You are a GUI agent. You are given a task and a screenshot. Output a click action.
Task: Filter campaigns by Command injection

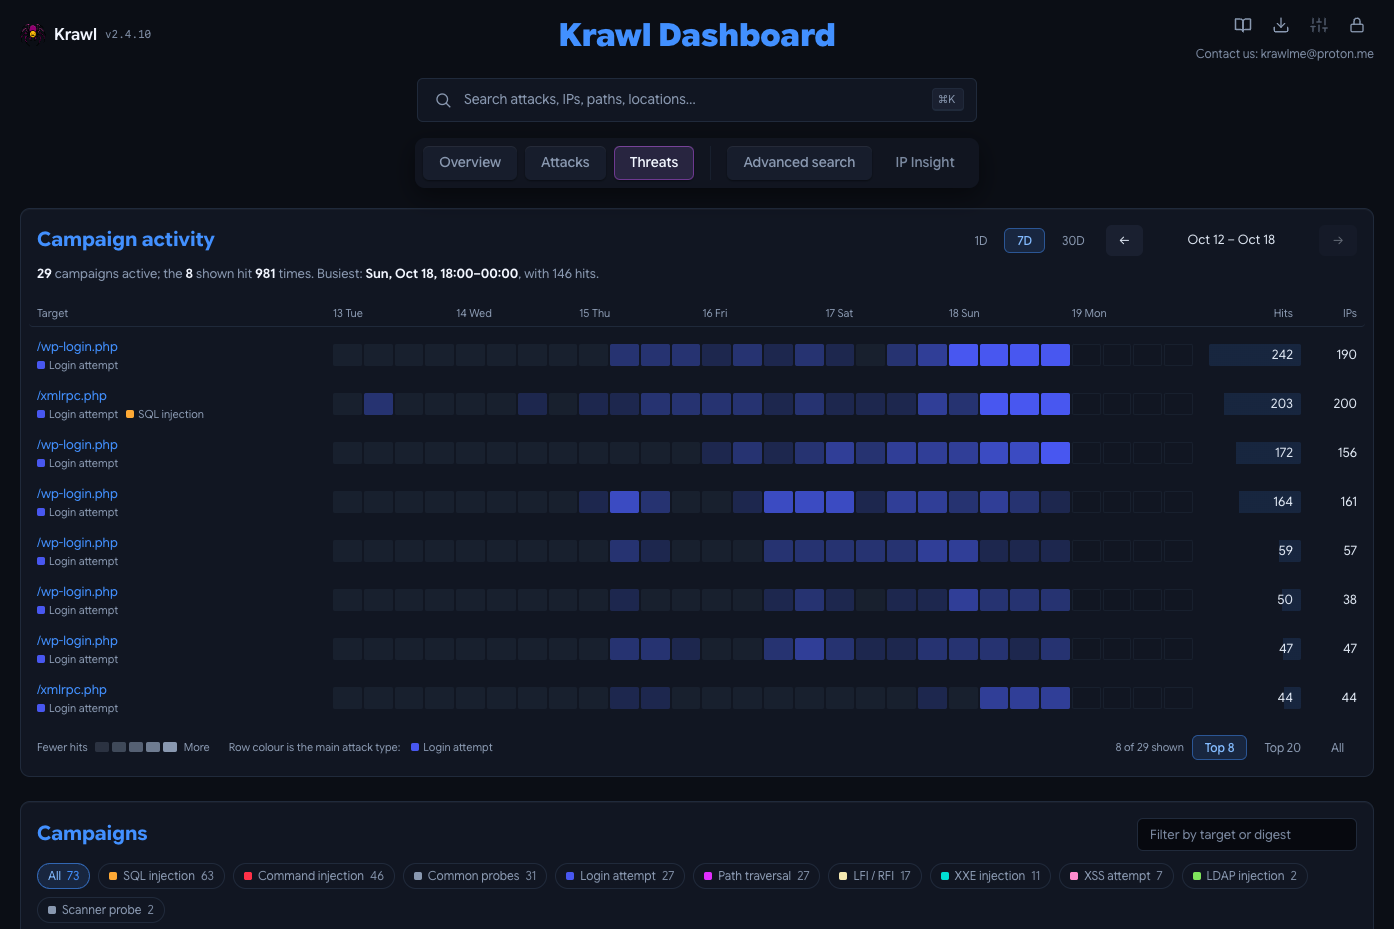[314, 876]
